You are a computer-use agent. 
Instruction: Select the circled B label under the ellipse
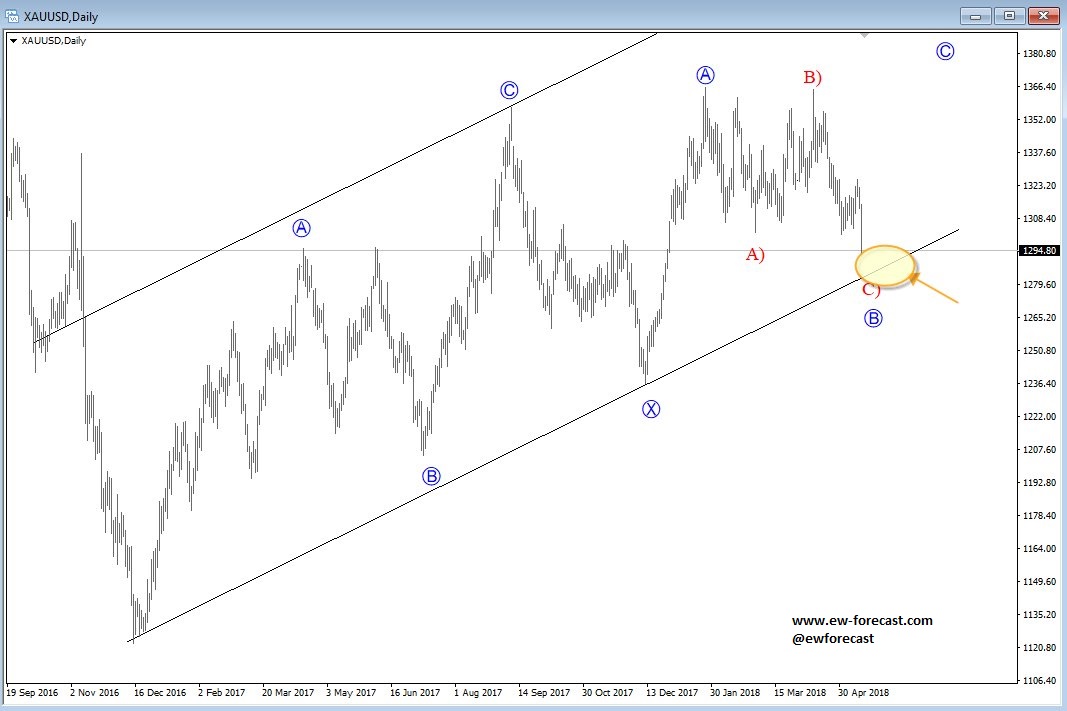pos(873,318)
